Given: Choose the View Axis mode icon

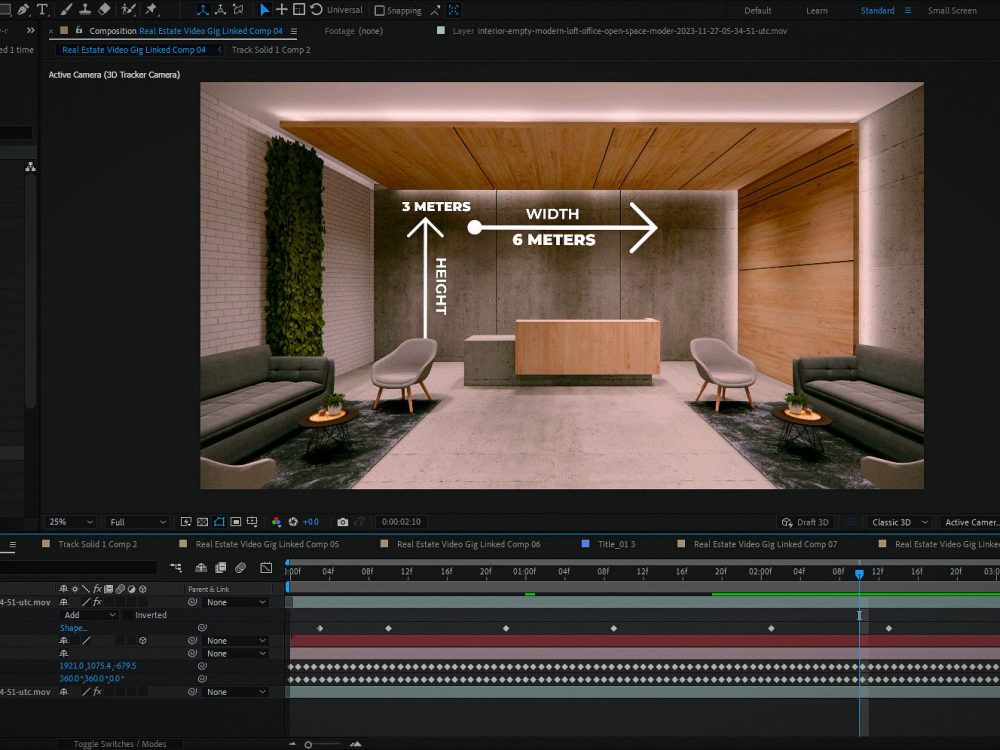Looking at the screenshot, I should (x=239, y=10).
